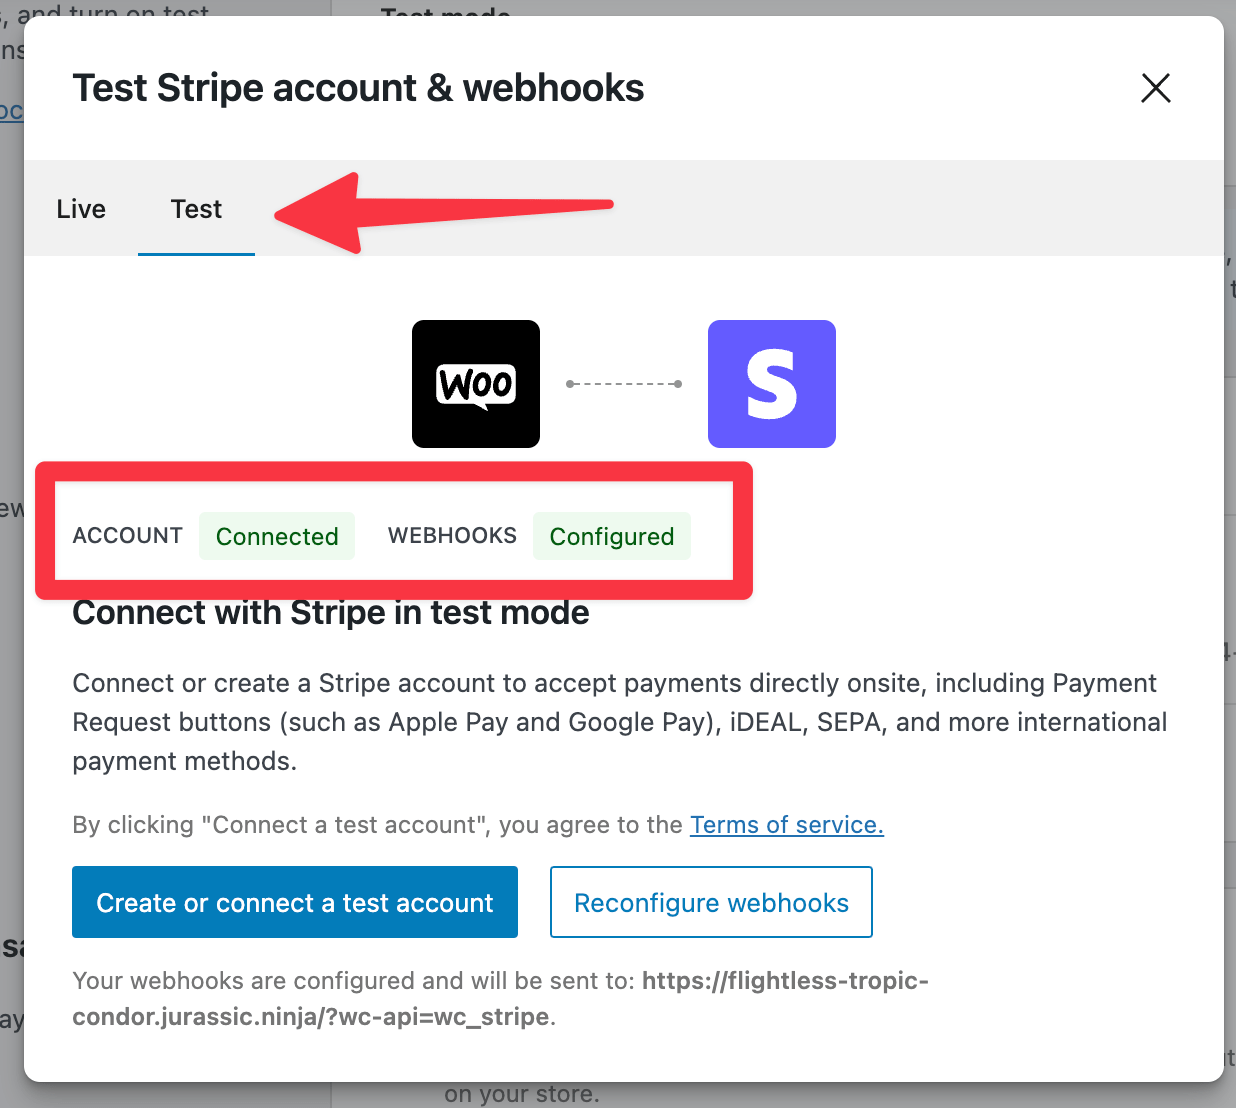Select the Test tab
The width and height of the screenshot is (1236, 1108).
(196, 209)
